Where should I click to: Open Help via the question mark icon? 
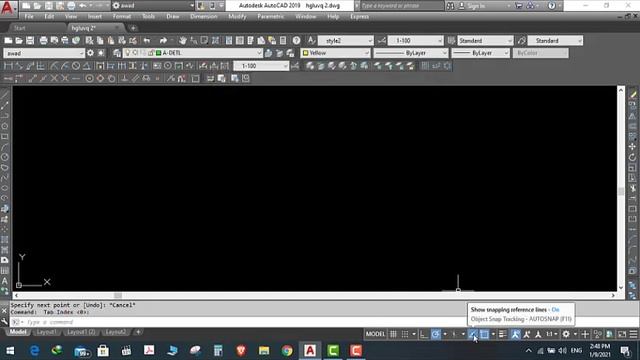(x=296, y=40)
